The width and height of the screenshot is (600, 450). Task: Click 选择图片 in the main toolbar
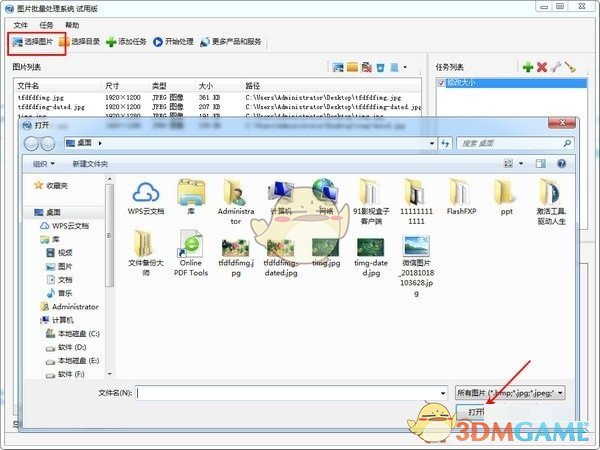tap(33, 42)
